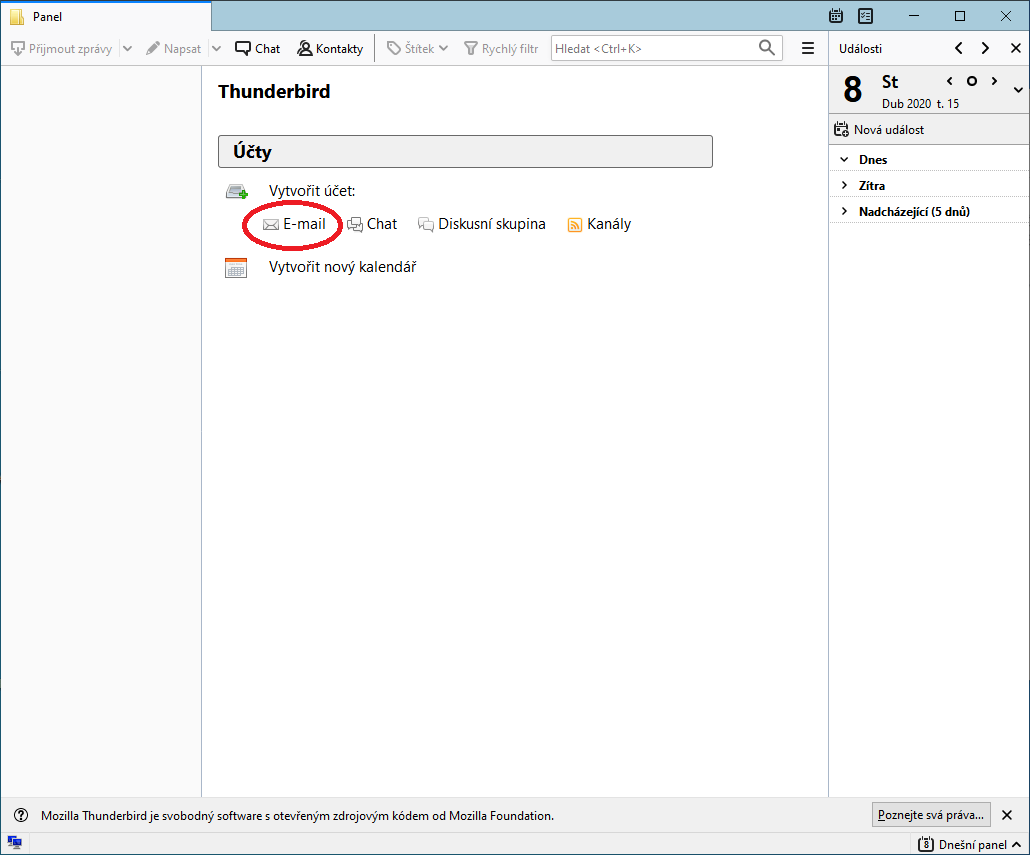Click the Poznejte svá práva button
This screenshot has height=855, width=1030.
point(931,815)
